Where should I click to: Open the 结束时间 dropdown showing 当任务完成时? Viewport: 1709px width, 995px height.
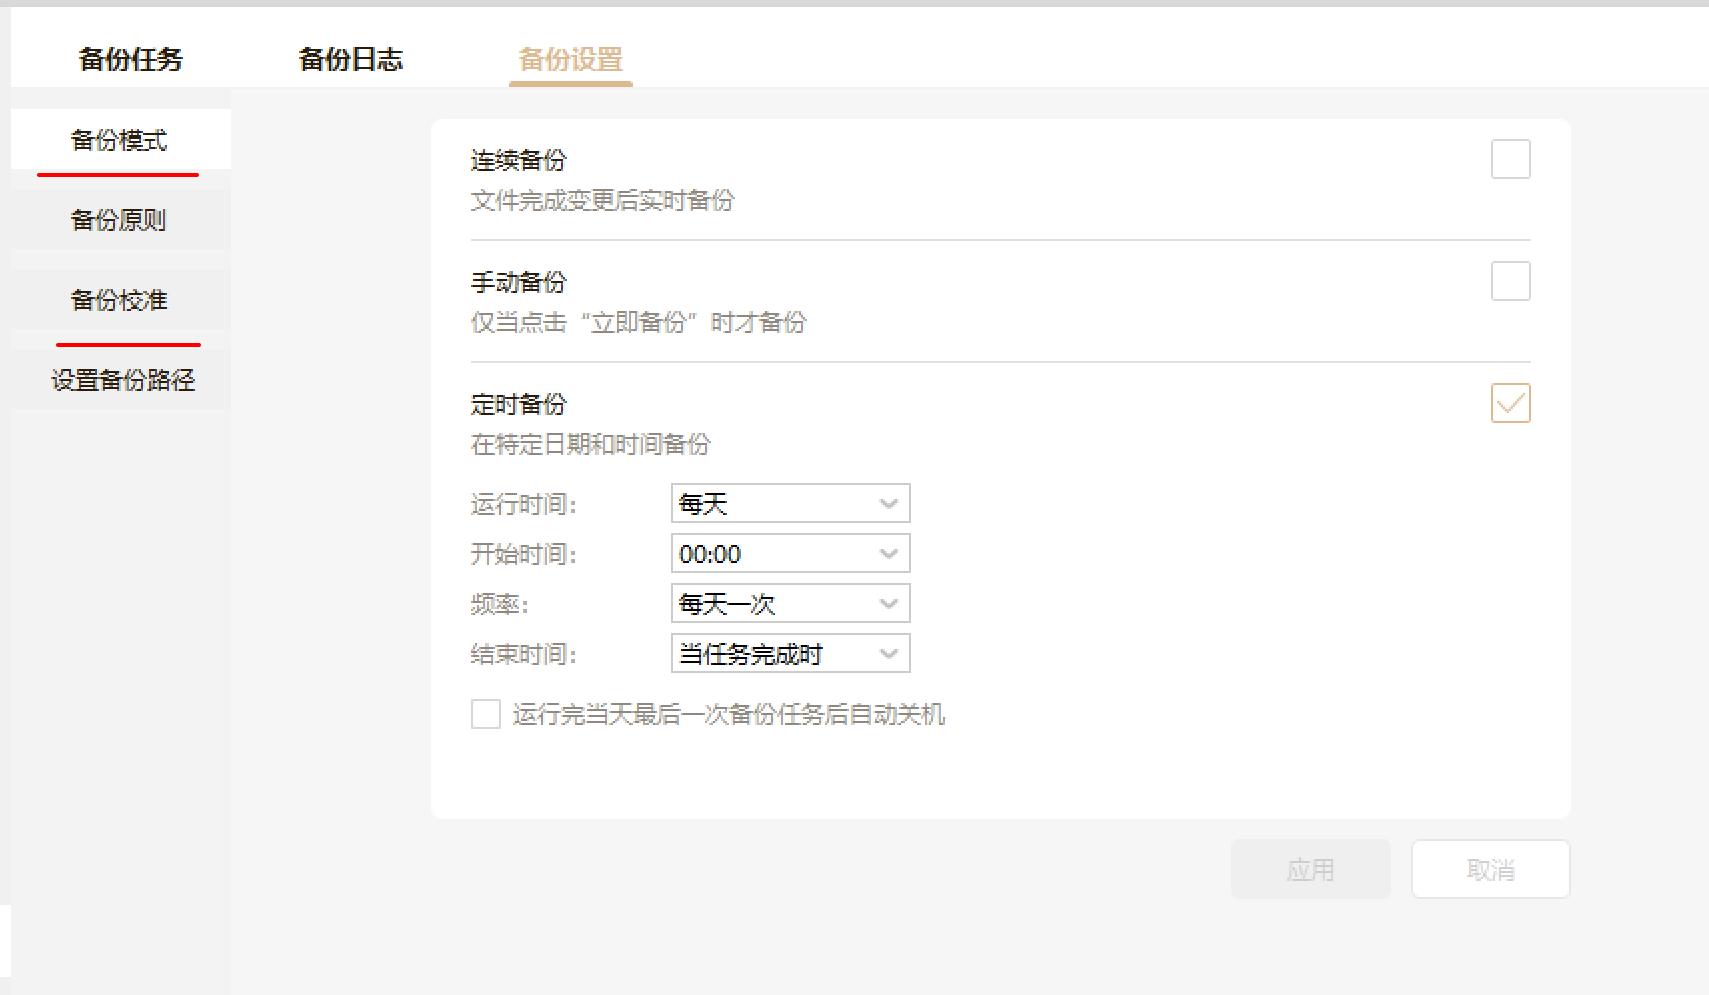tap(790, 654)
